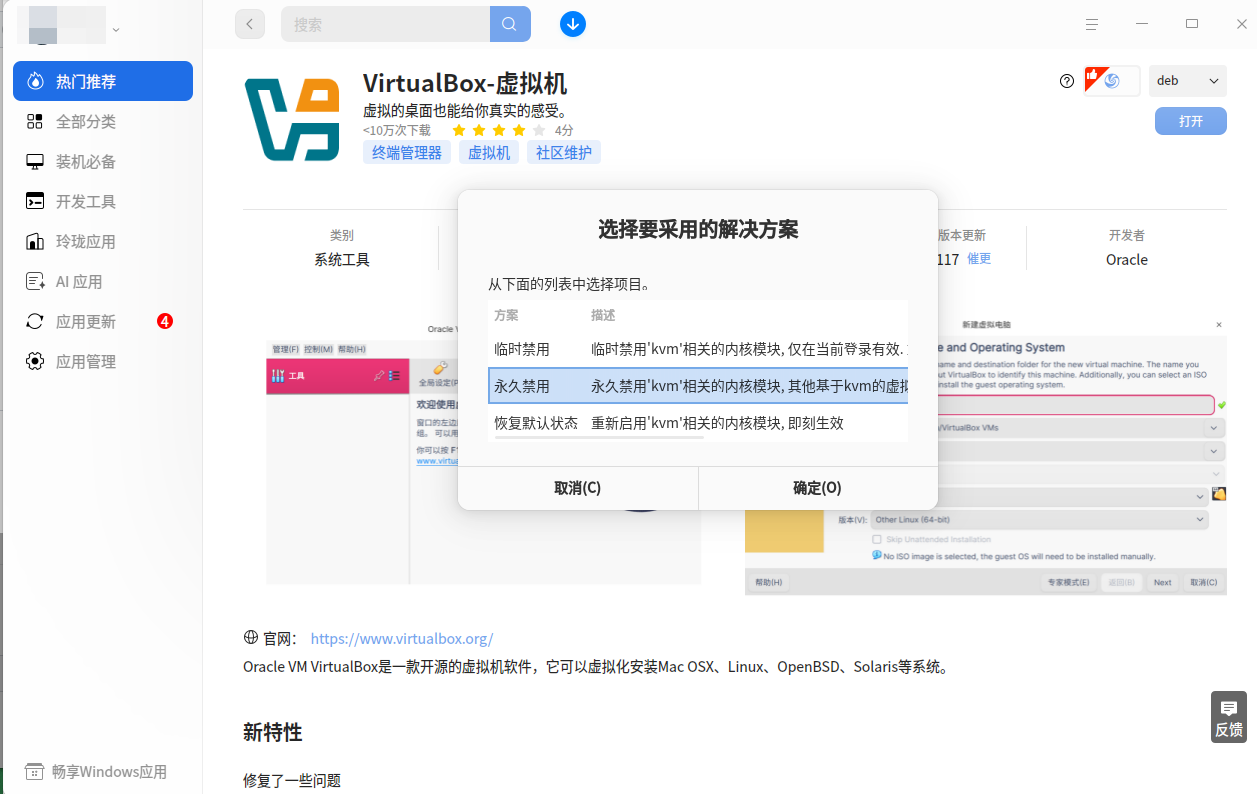Click the feedback 反馈 icon
The width and height of the screenshot is (1257, 794).
1229,717
